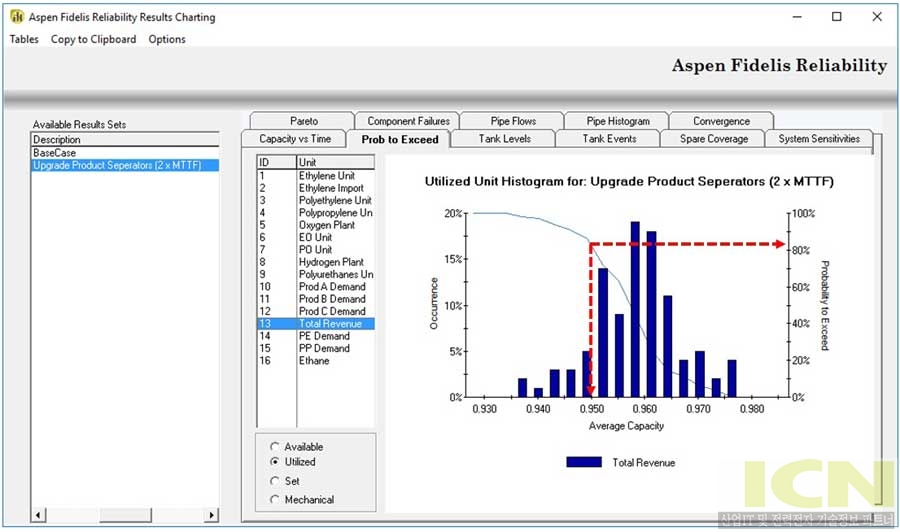Switch to Component Failures tab
This screenshot has height=532, width=900.
[408, 121]
